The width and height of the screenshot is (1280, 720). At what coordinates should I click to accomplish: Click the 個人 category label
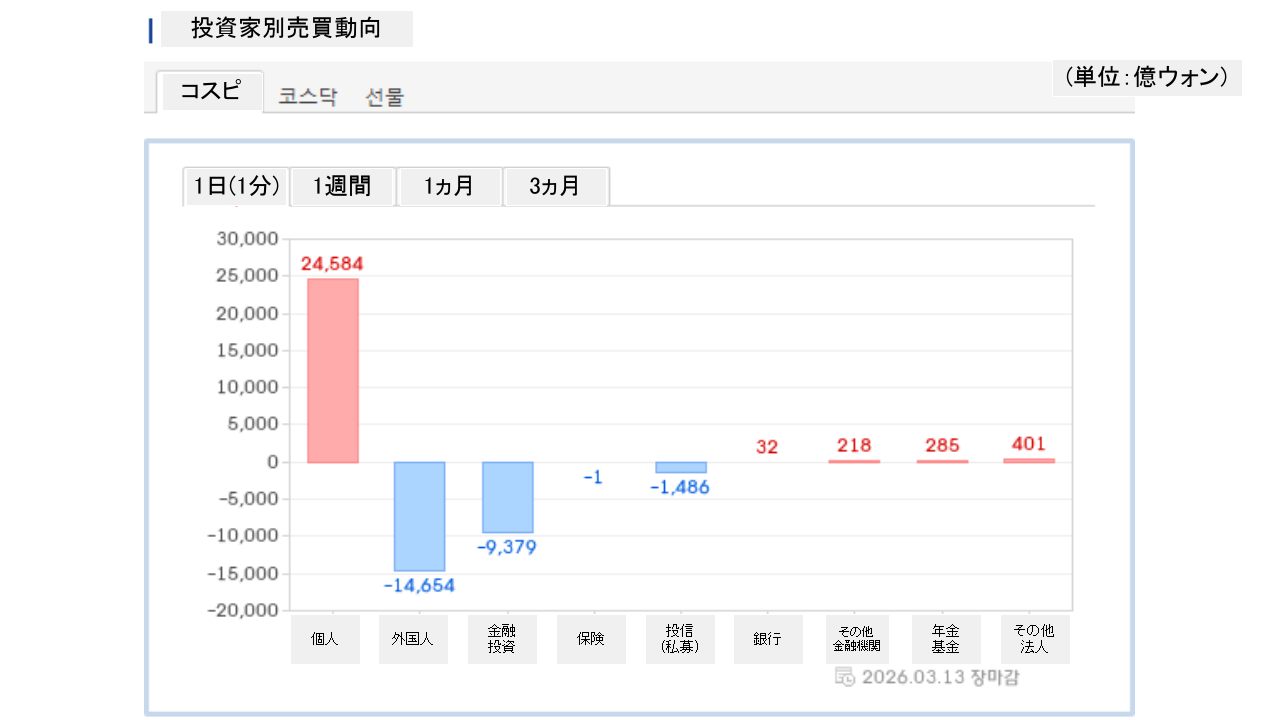[325, 639]
